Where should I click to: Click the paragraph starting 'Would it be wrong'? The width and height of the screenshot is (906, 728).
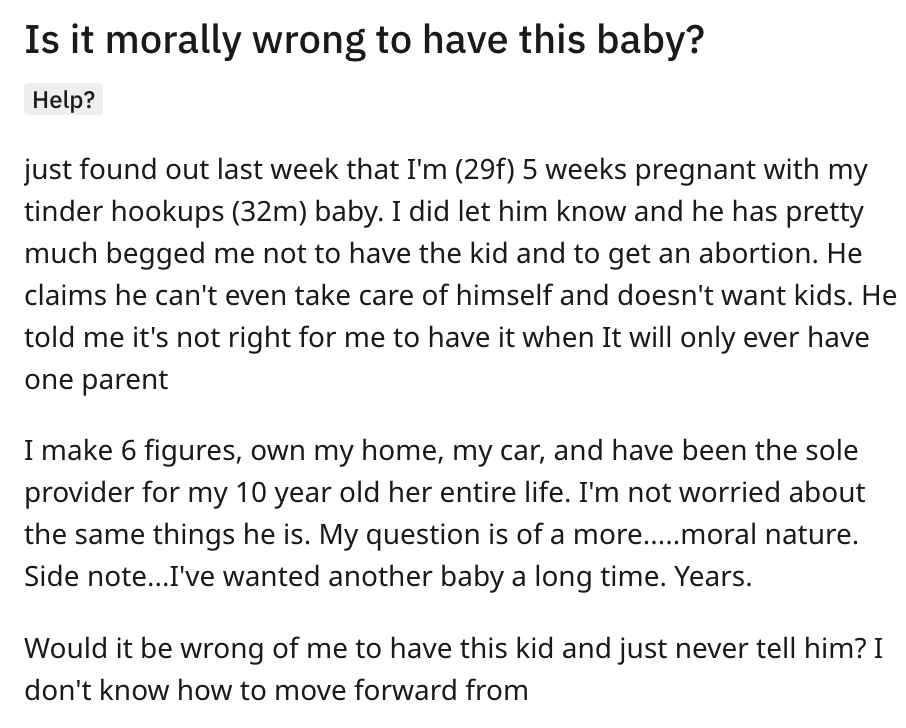tap(454, 669)
